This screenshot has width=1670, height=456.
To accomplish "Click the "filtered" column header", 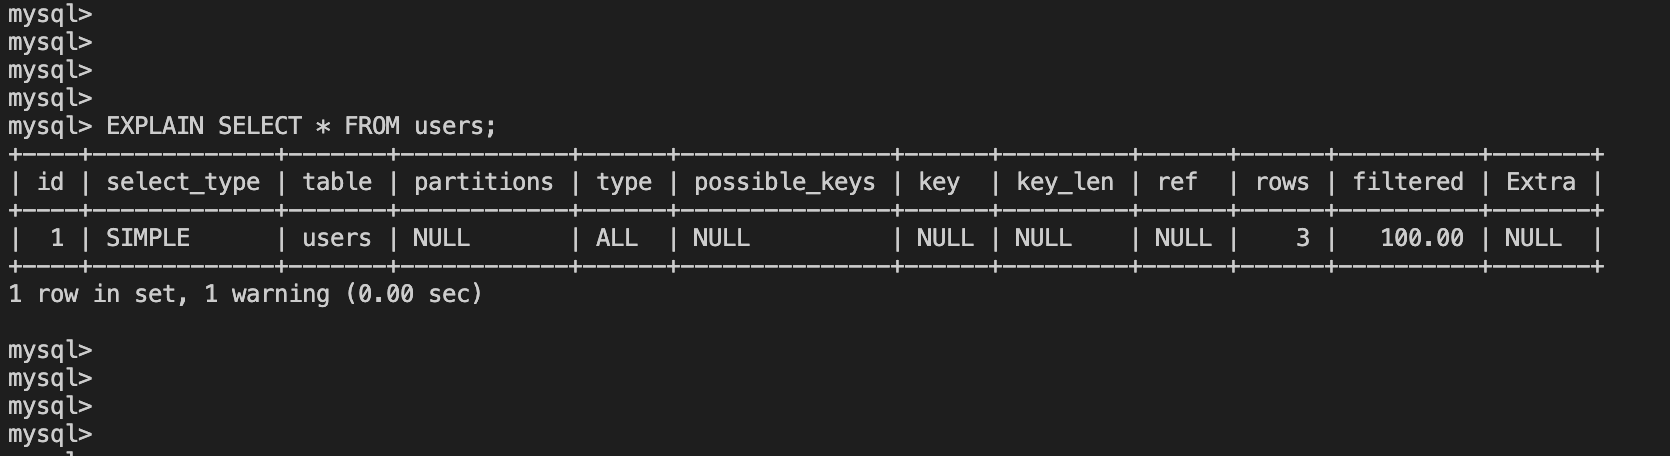I will tap(1408, 182).
